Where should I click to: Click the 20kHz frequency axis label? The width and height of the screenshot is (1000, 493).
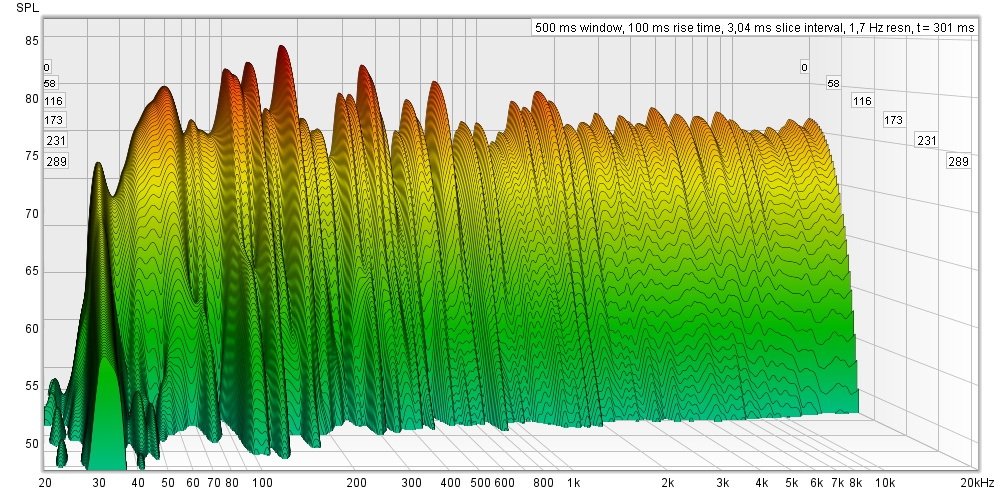975,482
